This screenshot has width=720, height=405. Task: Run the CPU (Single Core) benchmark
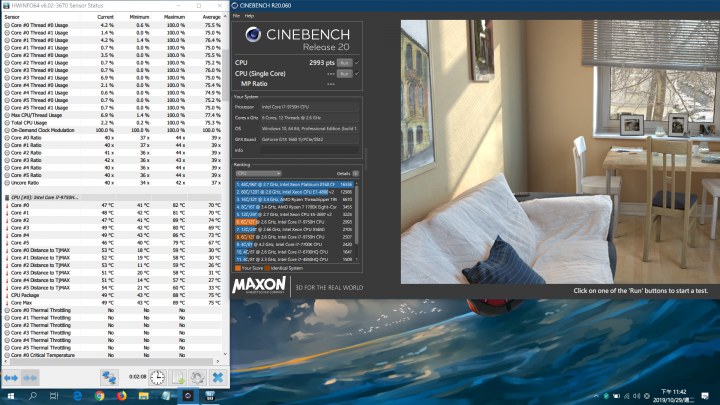point(344,73)
